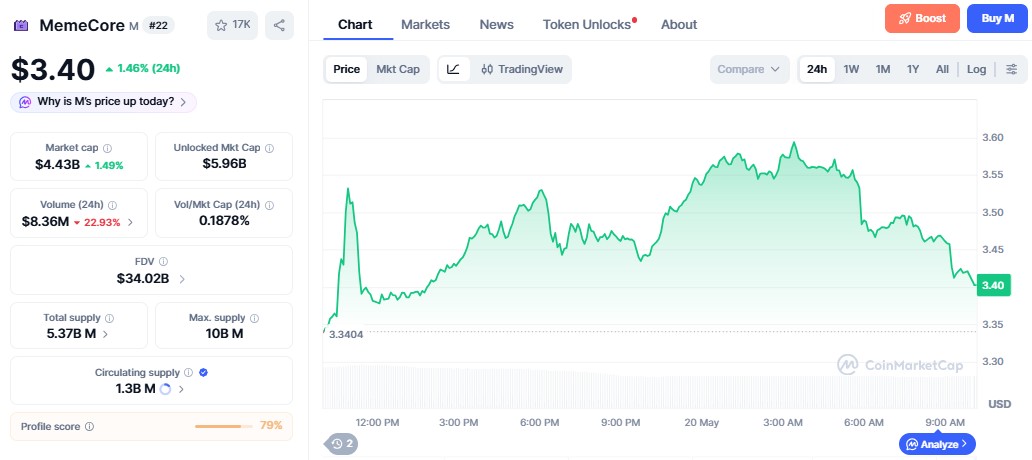This screenshot has width=1032, height=460.
Task: Click the Analyze button below chart
Action: coord(937,444)
